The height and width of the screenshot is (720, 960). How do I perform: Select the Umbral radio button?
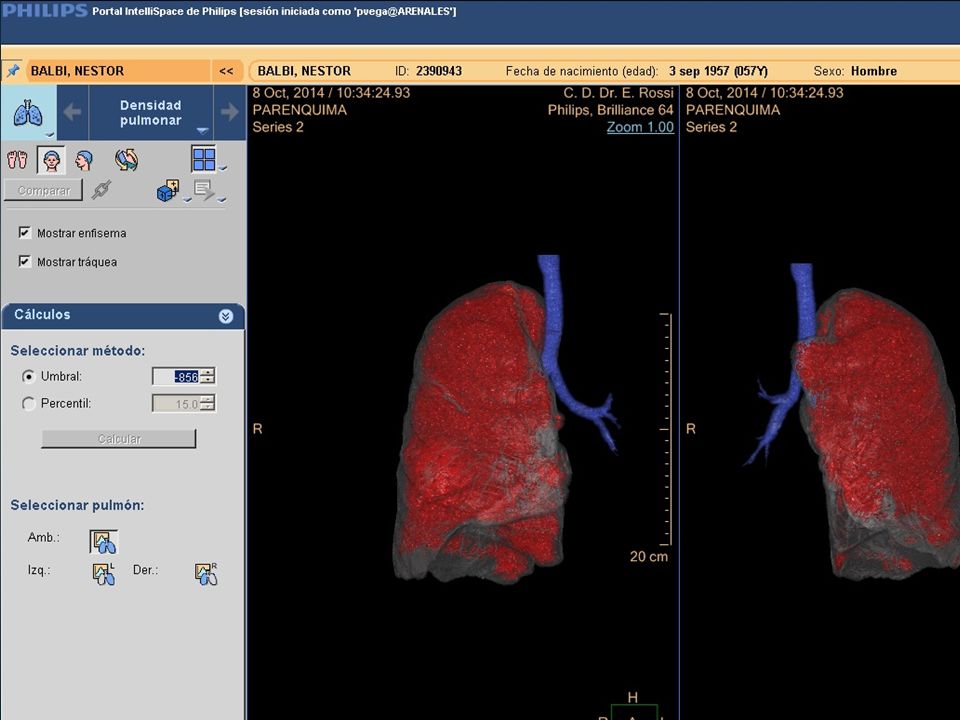coord(28,377)
